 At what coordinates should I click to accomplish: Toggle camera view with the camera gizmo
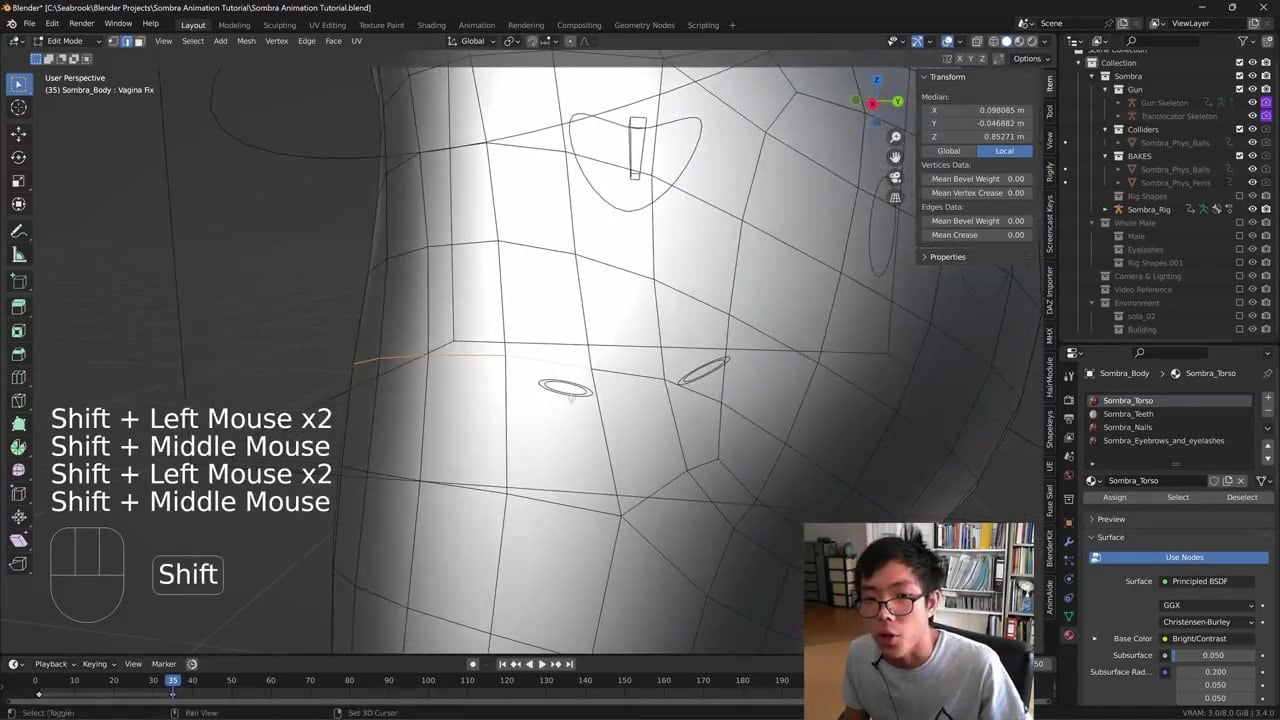(895, 177)
